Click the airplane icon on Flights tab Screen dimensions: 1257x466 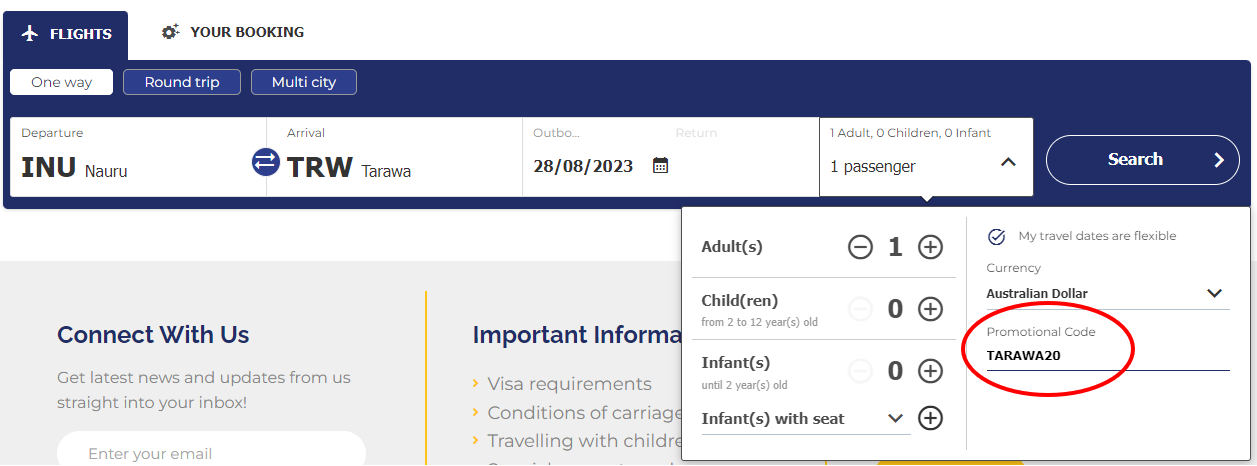[x=30, y=33]
